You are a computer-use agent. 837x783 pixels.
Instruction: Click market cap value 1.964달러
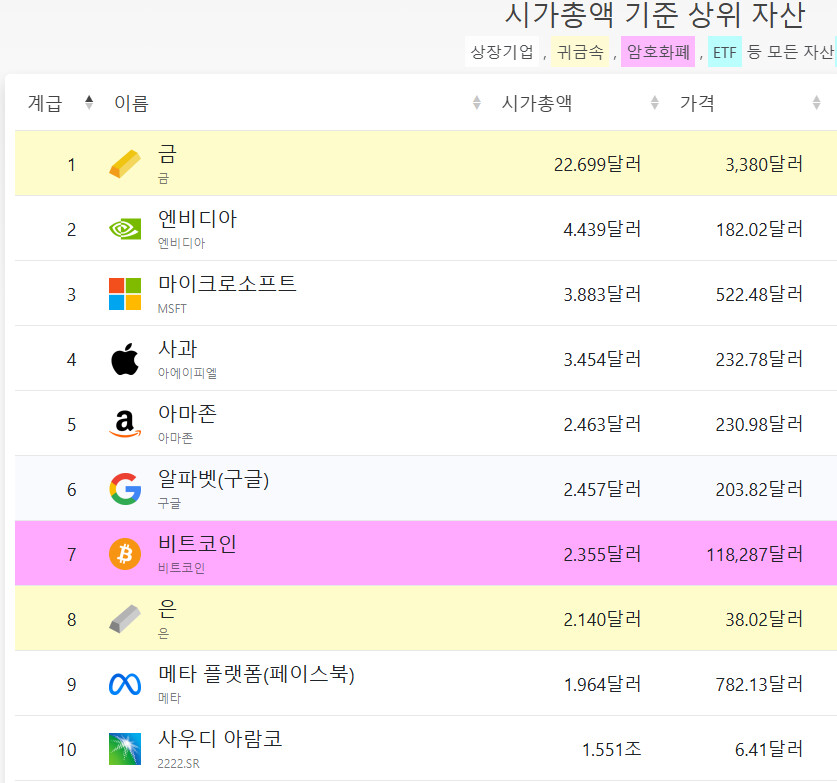[x=602, y=684]
